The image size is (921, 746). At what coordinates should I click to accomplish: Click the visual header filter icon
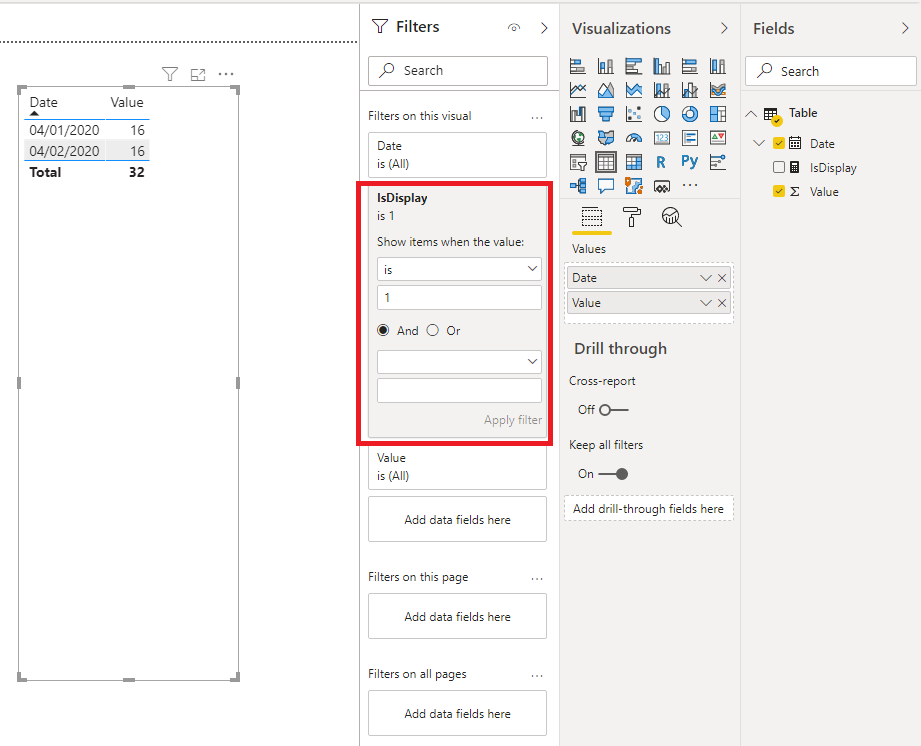(x=170, y=74)
